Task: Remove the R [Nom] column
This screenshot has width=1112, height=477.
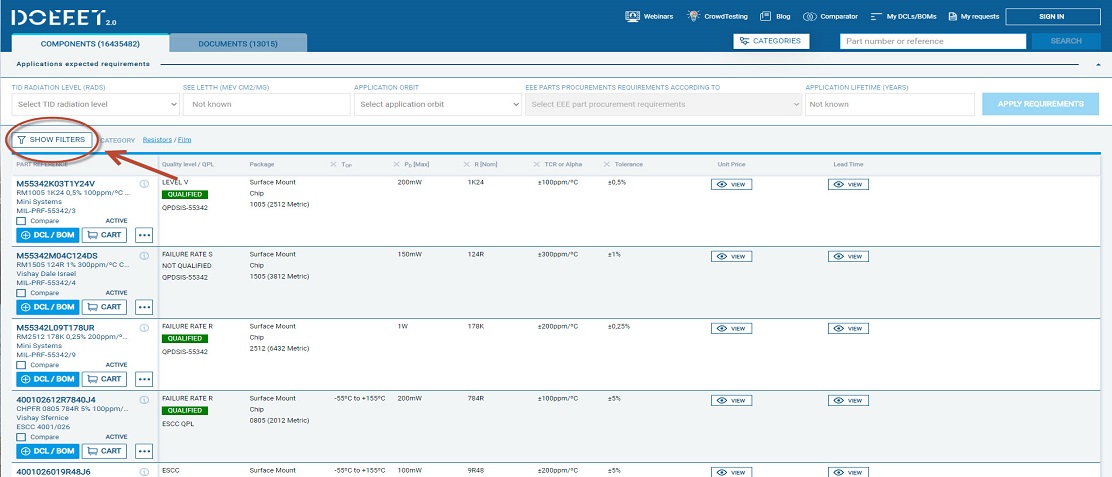Action: [467, 164]
